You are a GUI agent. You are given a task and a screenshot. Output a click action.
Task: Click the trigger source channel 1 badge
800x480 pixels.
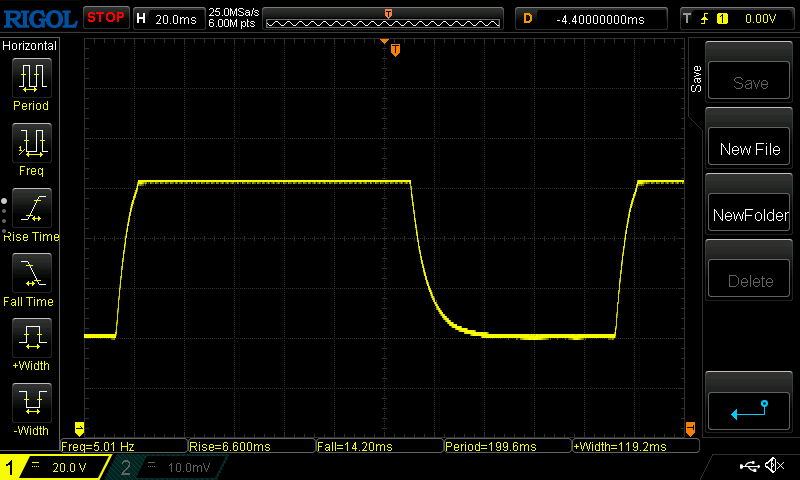click(722, 19)
